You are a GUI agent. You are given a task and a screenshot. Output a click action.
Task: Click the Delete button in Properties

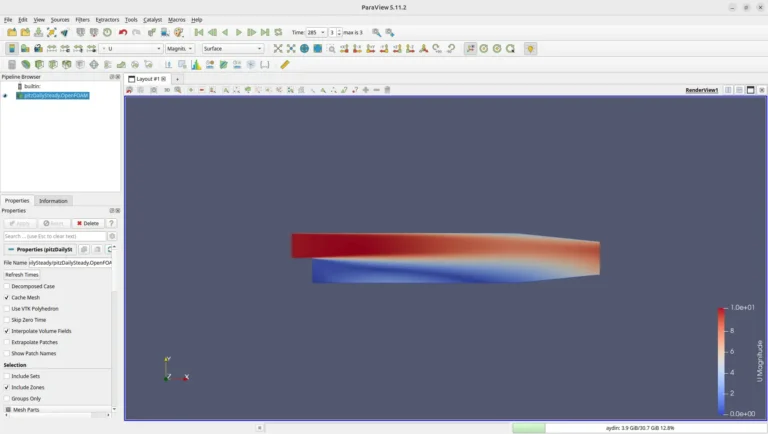point(88,223)
